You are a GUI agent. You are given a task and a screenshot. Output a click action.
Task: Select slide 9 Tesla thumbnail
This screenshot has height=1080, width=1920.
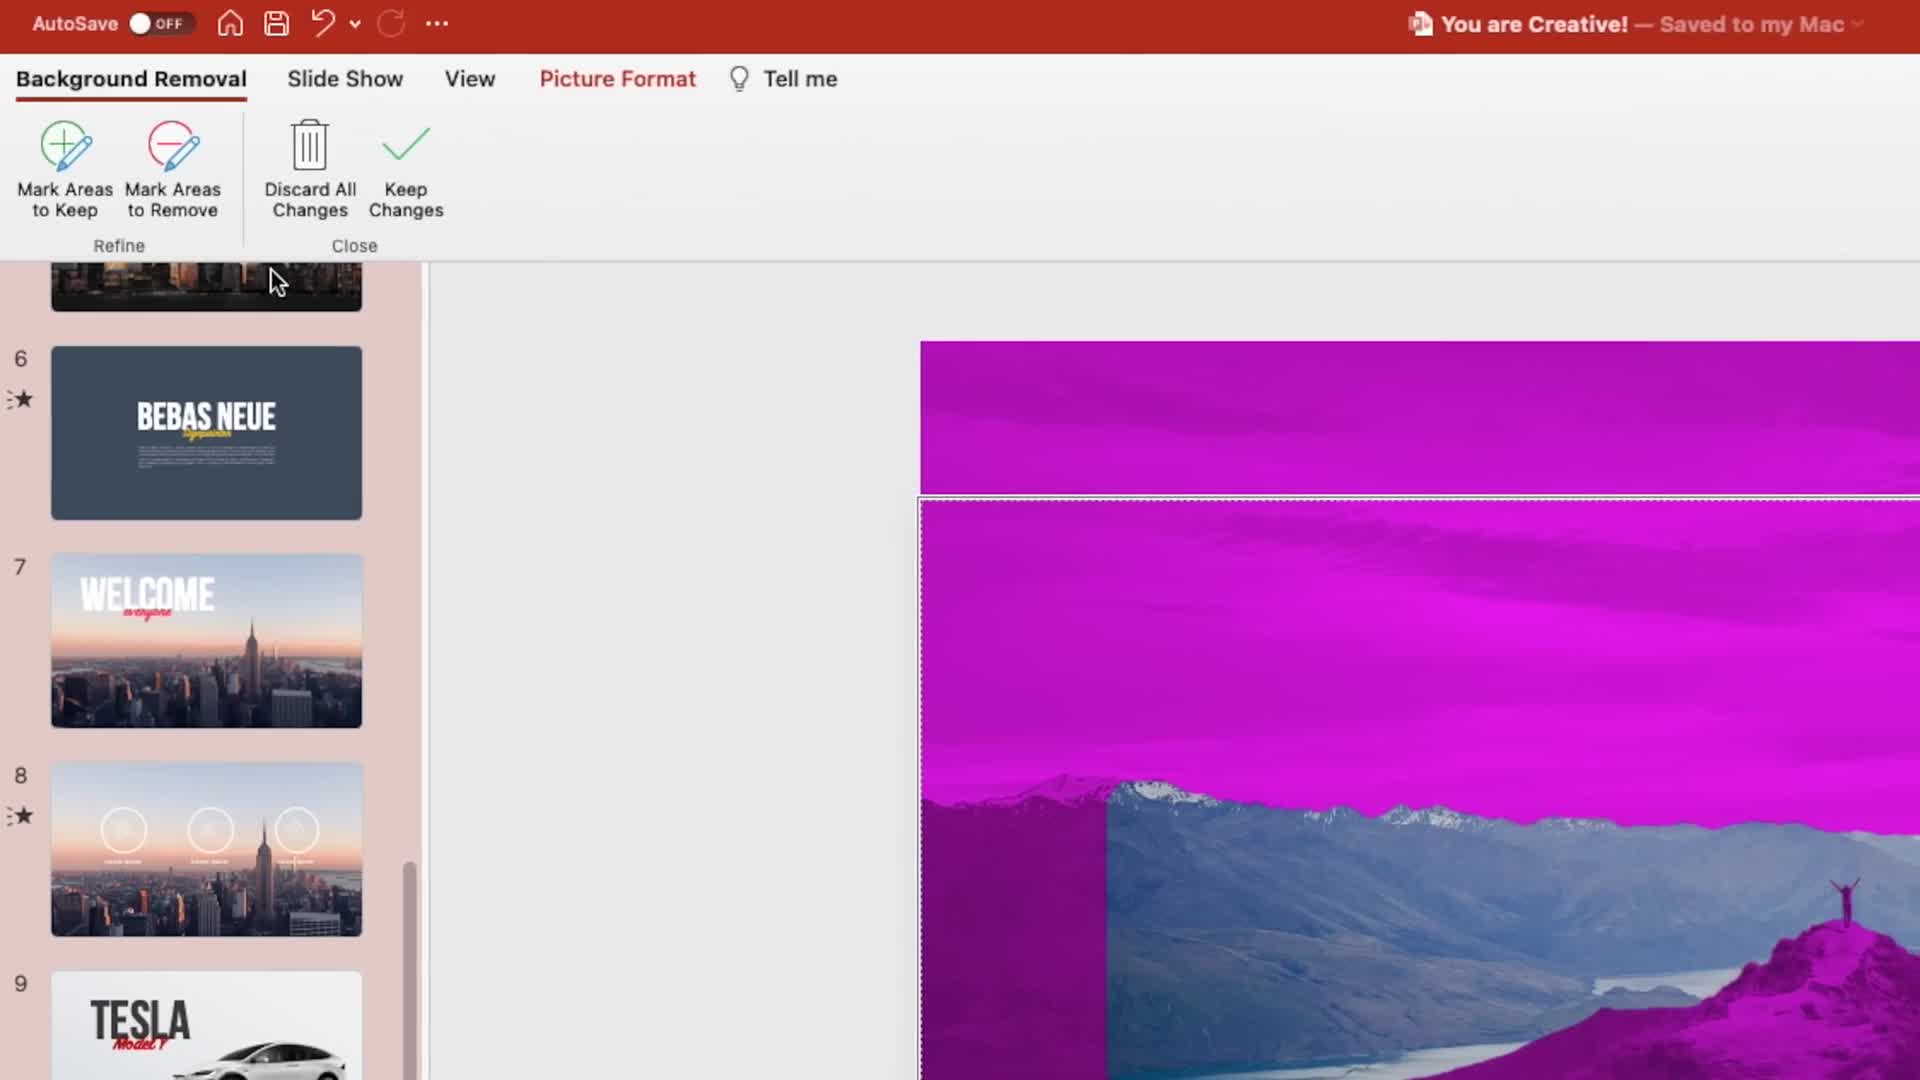(x=207, y=1025)
